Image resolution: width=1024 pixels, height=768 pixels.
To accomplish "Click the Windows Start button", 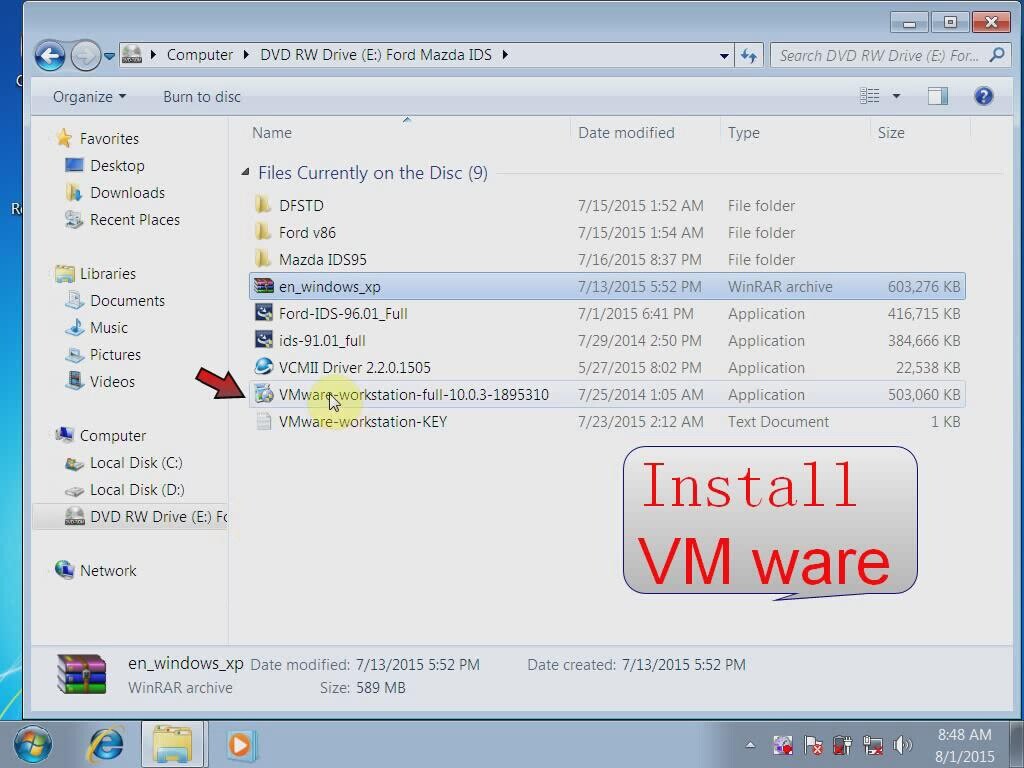I will tap(32, 744).
